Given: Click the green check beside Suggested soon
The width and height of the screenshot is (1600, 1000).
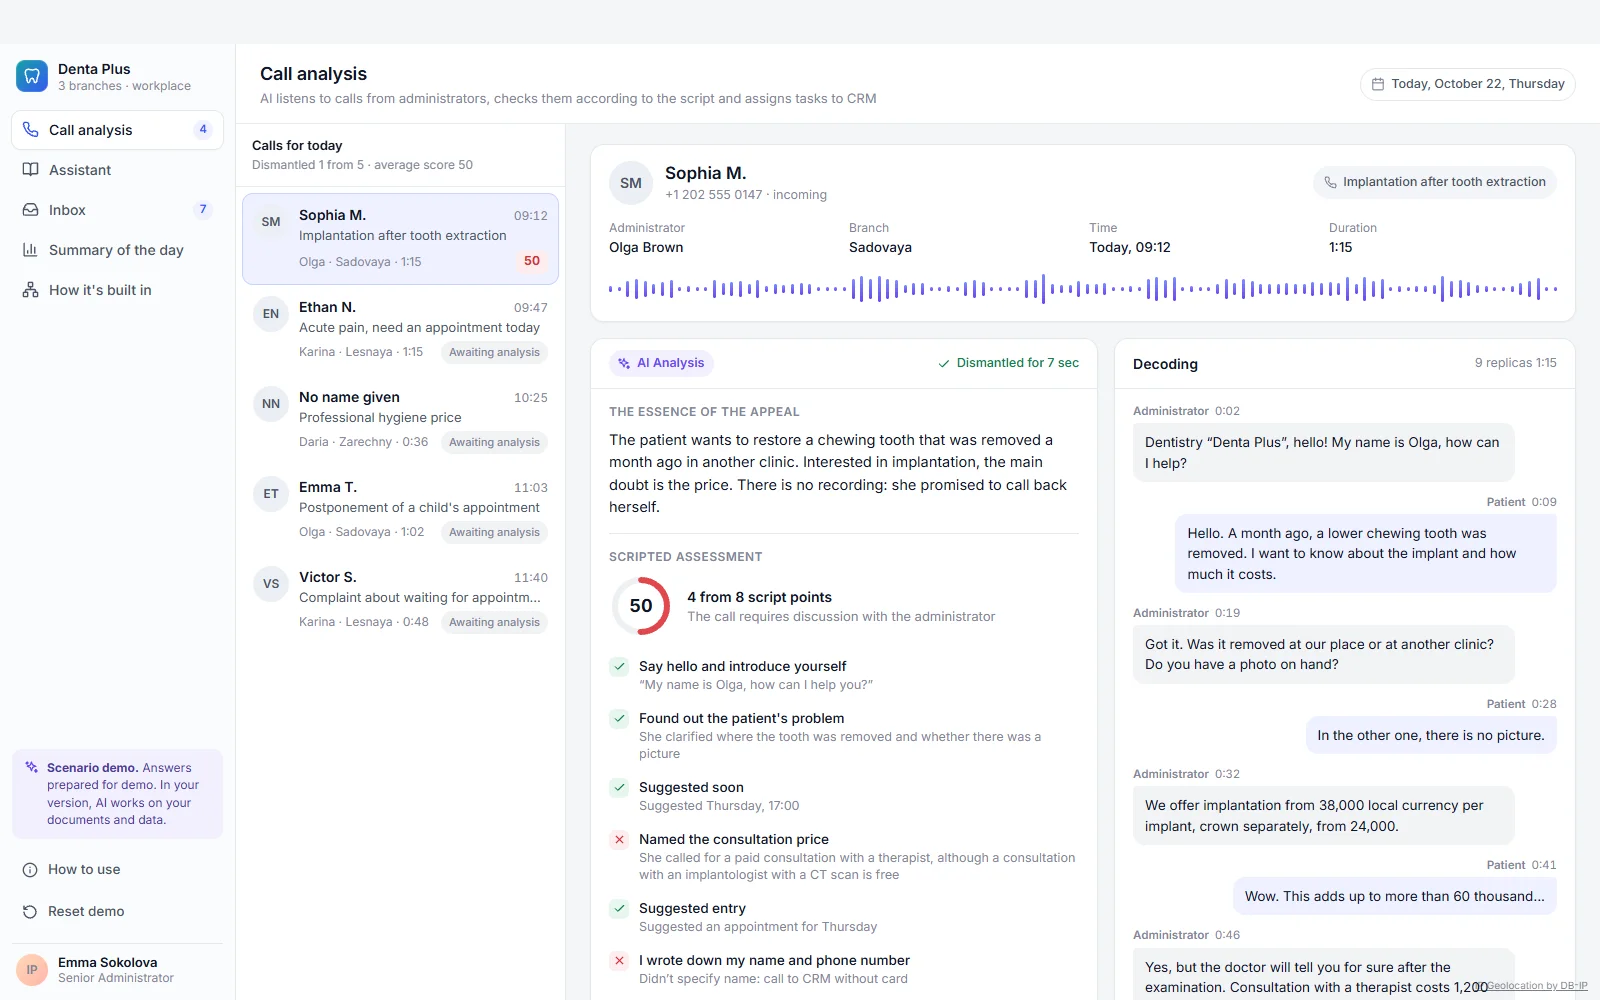Looking at the screenshot, I should 619,788.
